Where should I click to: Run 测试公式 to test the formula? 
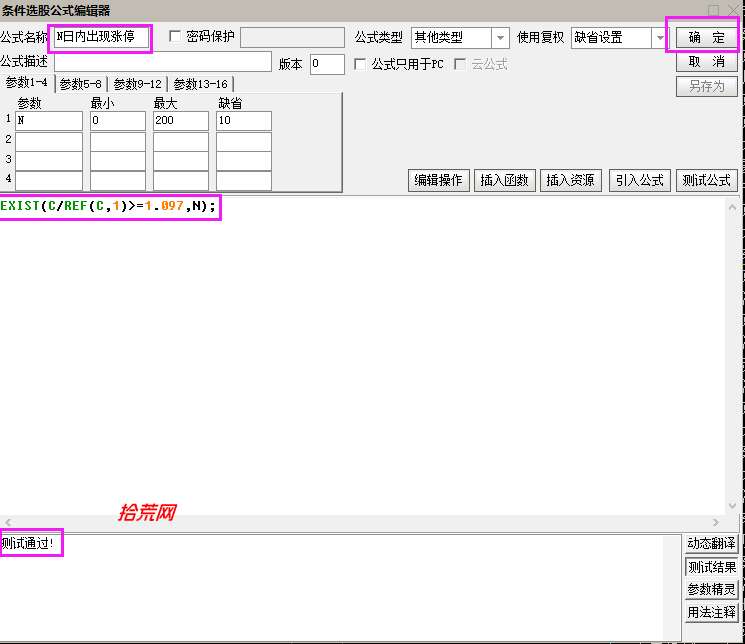(707, 181)
